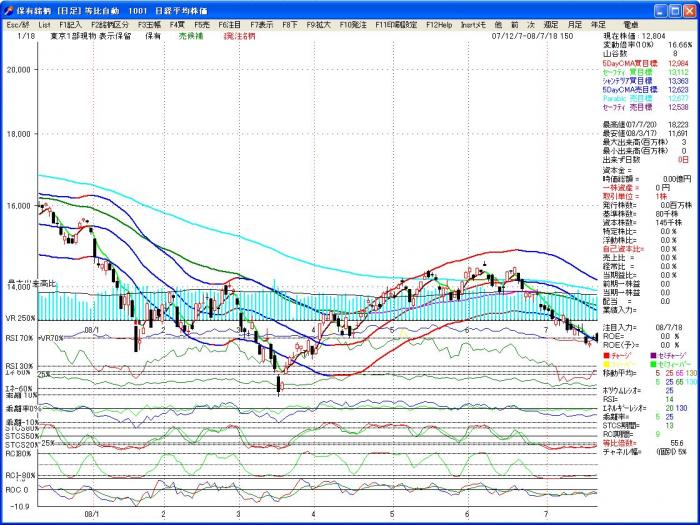Open the F11印刷設定 print settings

click(x=396, y=25)
